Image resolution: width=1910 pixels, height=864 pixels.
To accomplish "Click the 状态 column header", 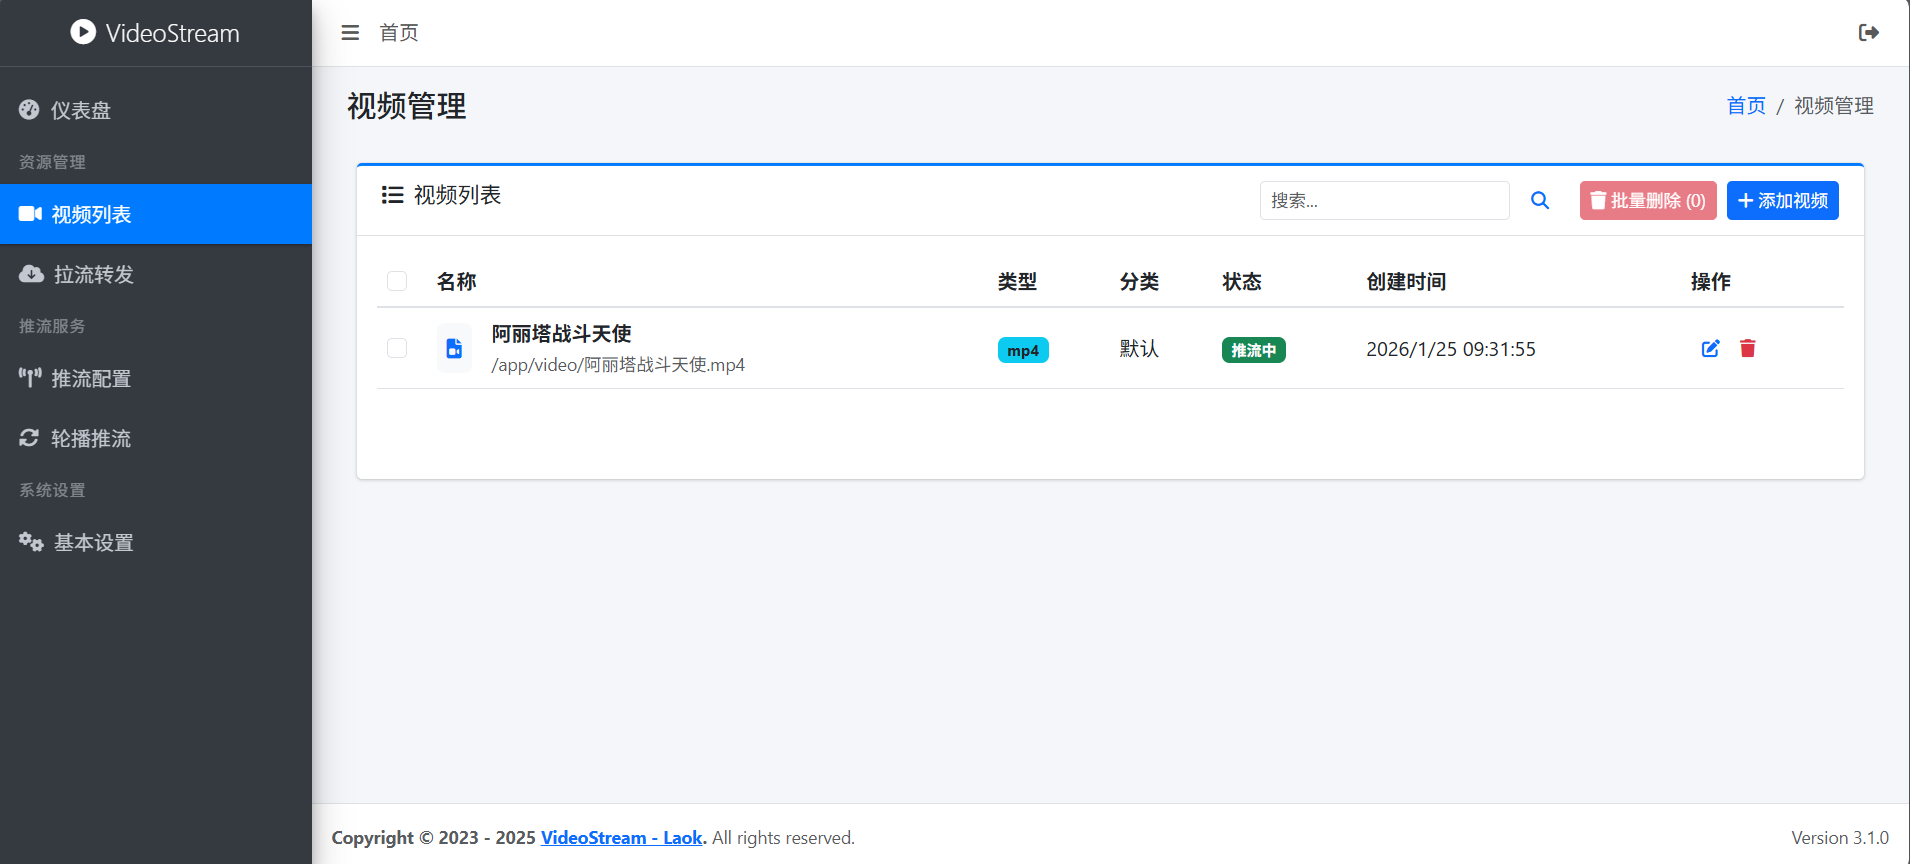I will (1242, 282).
